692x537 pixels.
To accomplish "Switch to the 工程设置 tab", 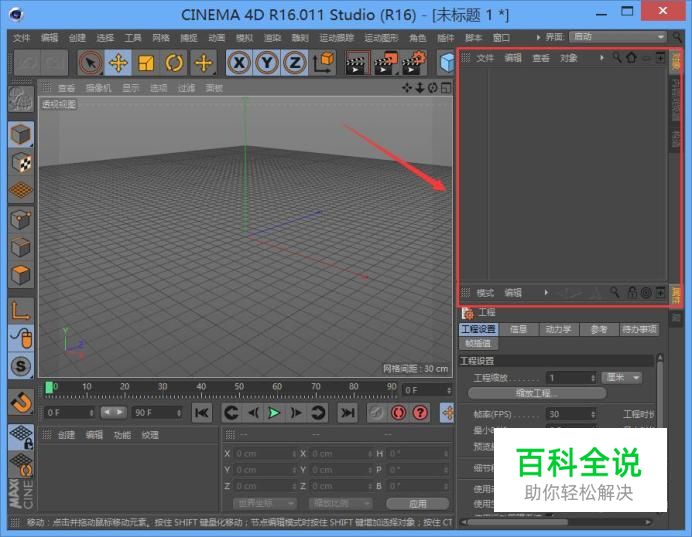I will pos(478,329).
